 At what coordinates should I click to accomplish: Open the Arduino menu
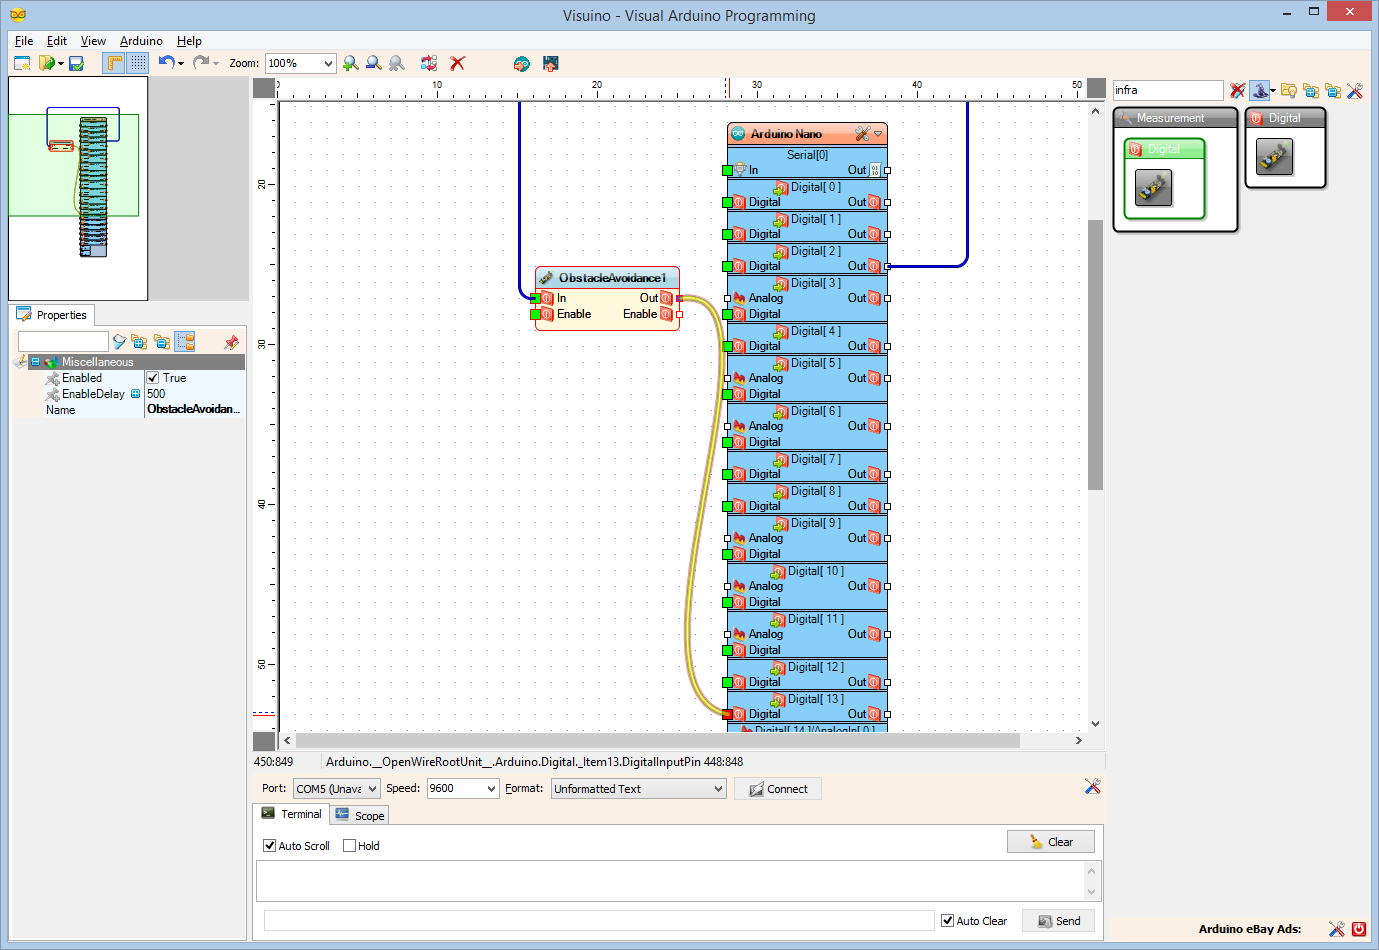tap(141, 41)
